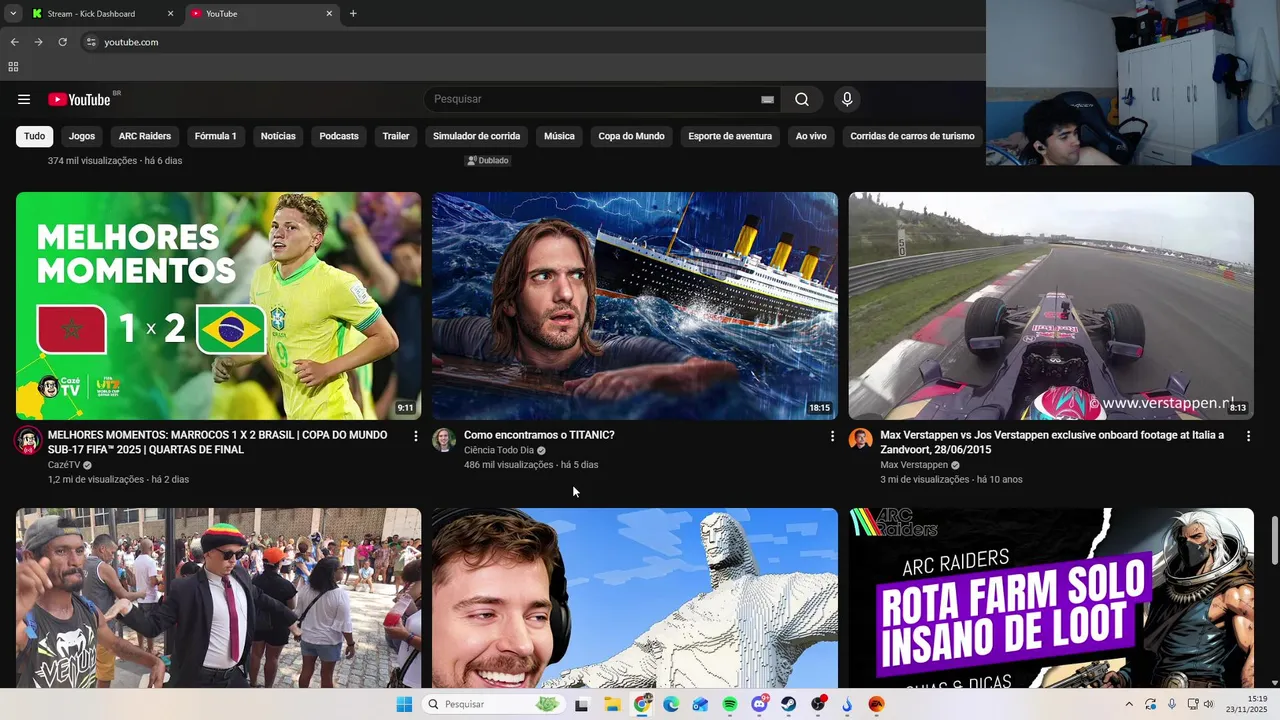Open options menu for Max Verstappen video
Screen dimensions: 1280x720
1248,436
